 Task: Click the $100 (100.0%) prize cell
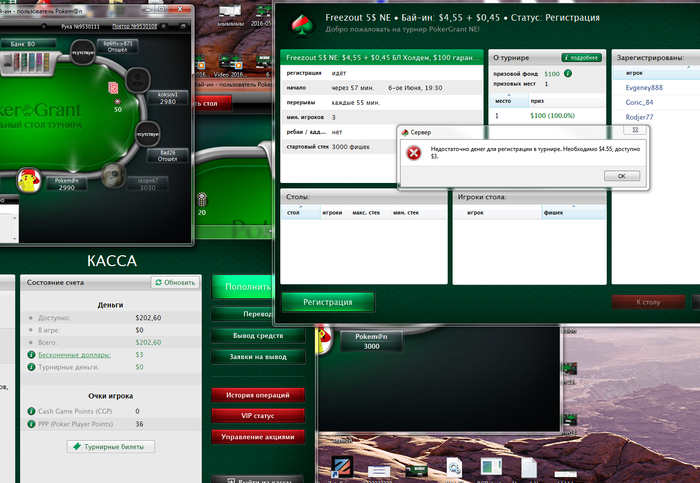(x=552, y=116)
